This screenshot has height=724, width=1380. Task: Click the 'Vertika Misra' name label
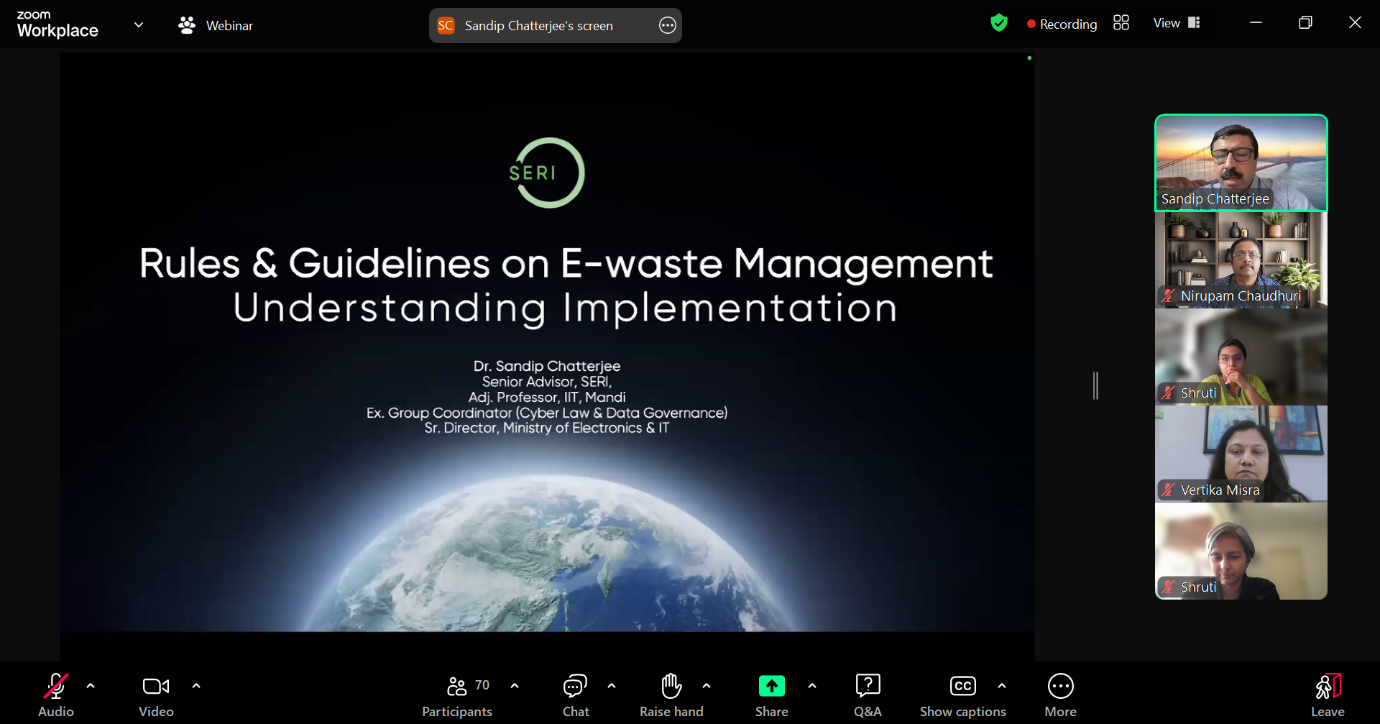(x=1220, y=490)
